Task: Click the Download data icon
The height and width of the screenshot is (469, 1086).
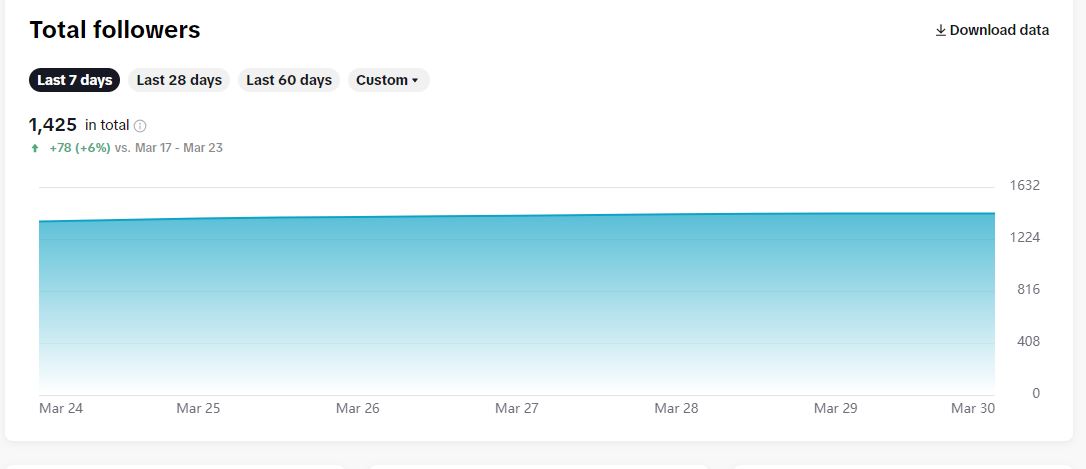Action: point(941,30)
